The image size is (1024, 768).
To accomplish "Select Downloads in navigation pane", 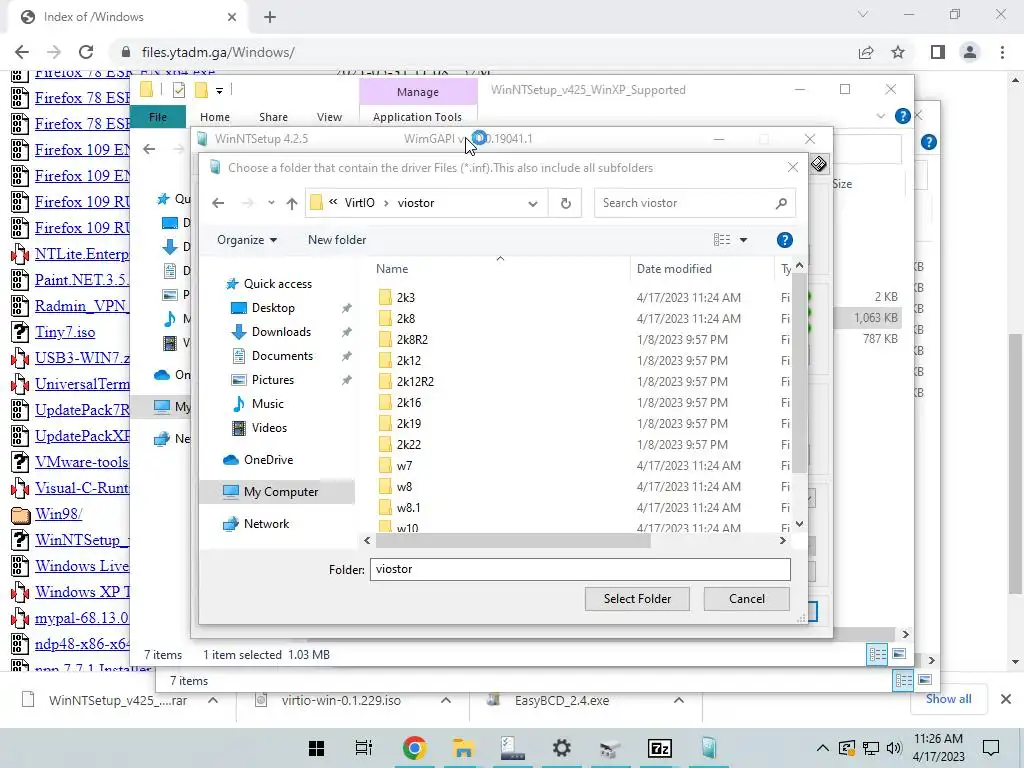I will [x=281, y=332].
